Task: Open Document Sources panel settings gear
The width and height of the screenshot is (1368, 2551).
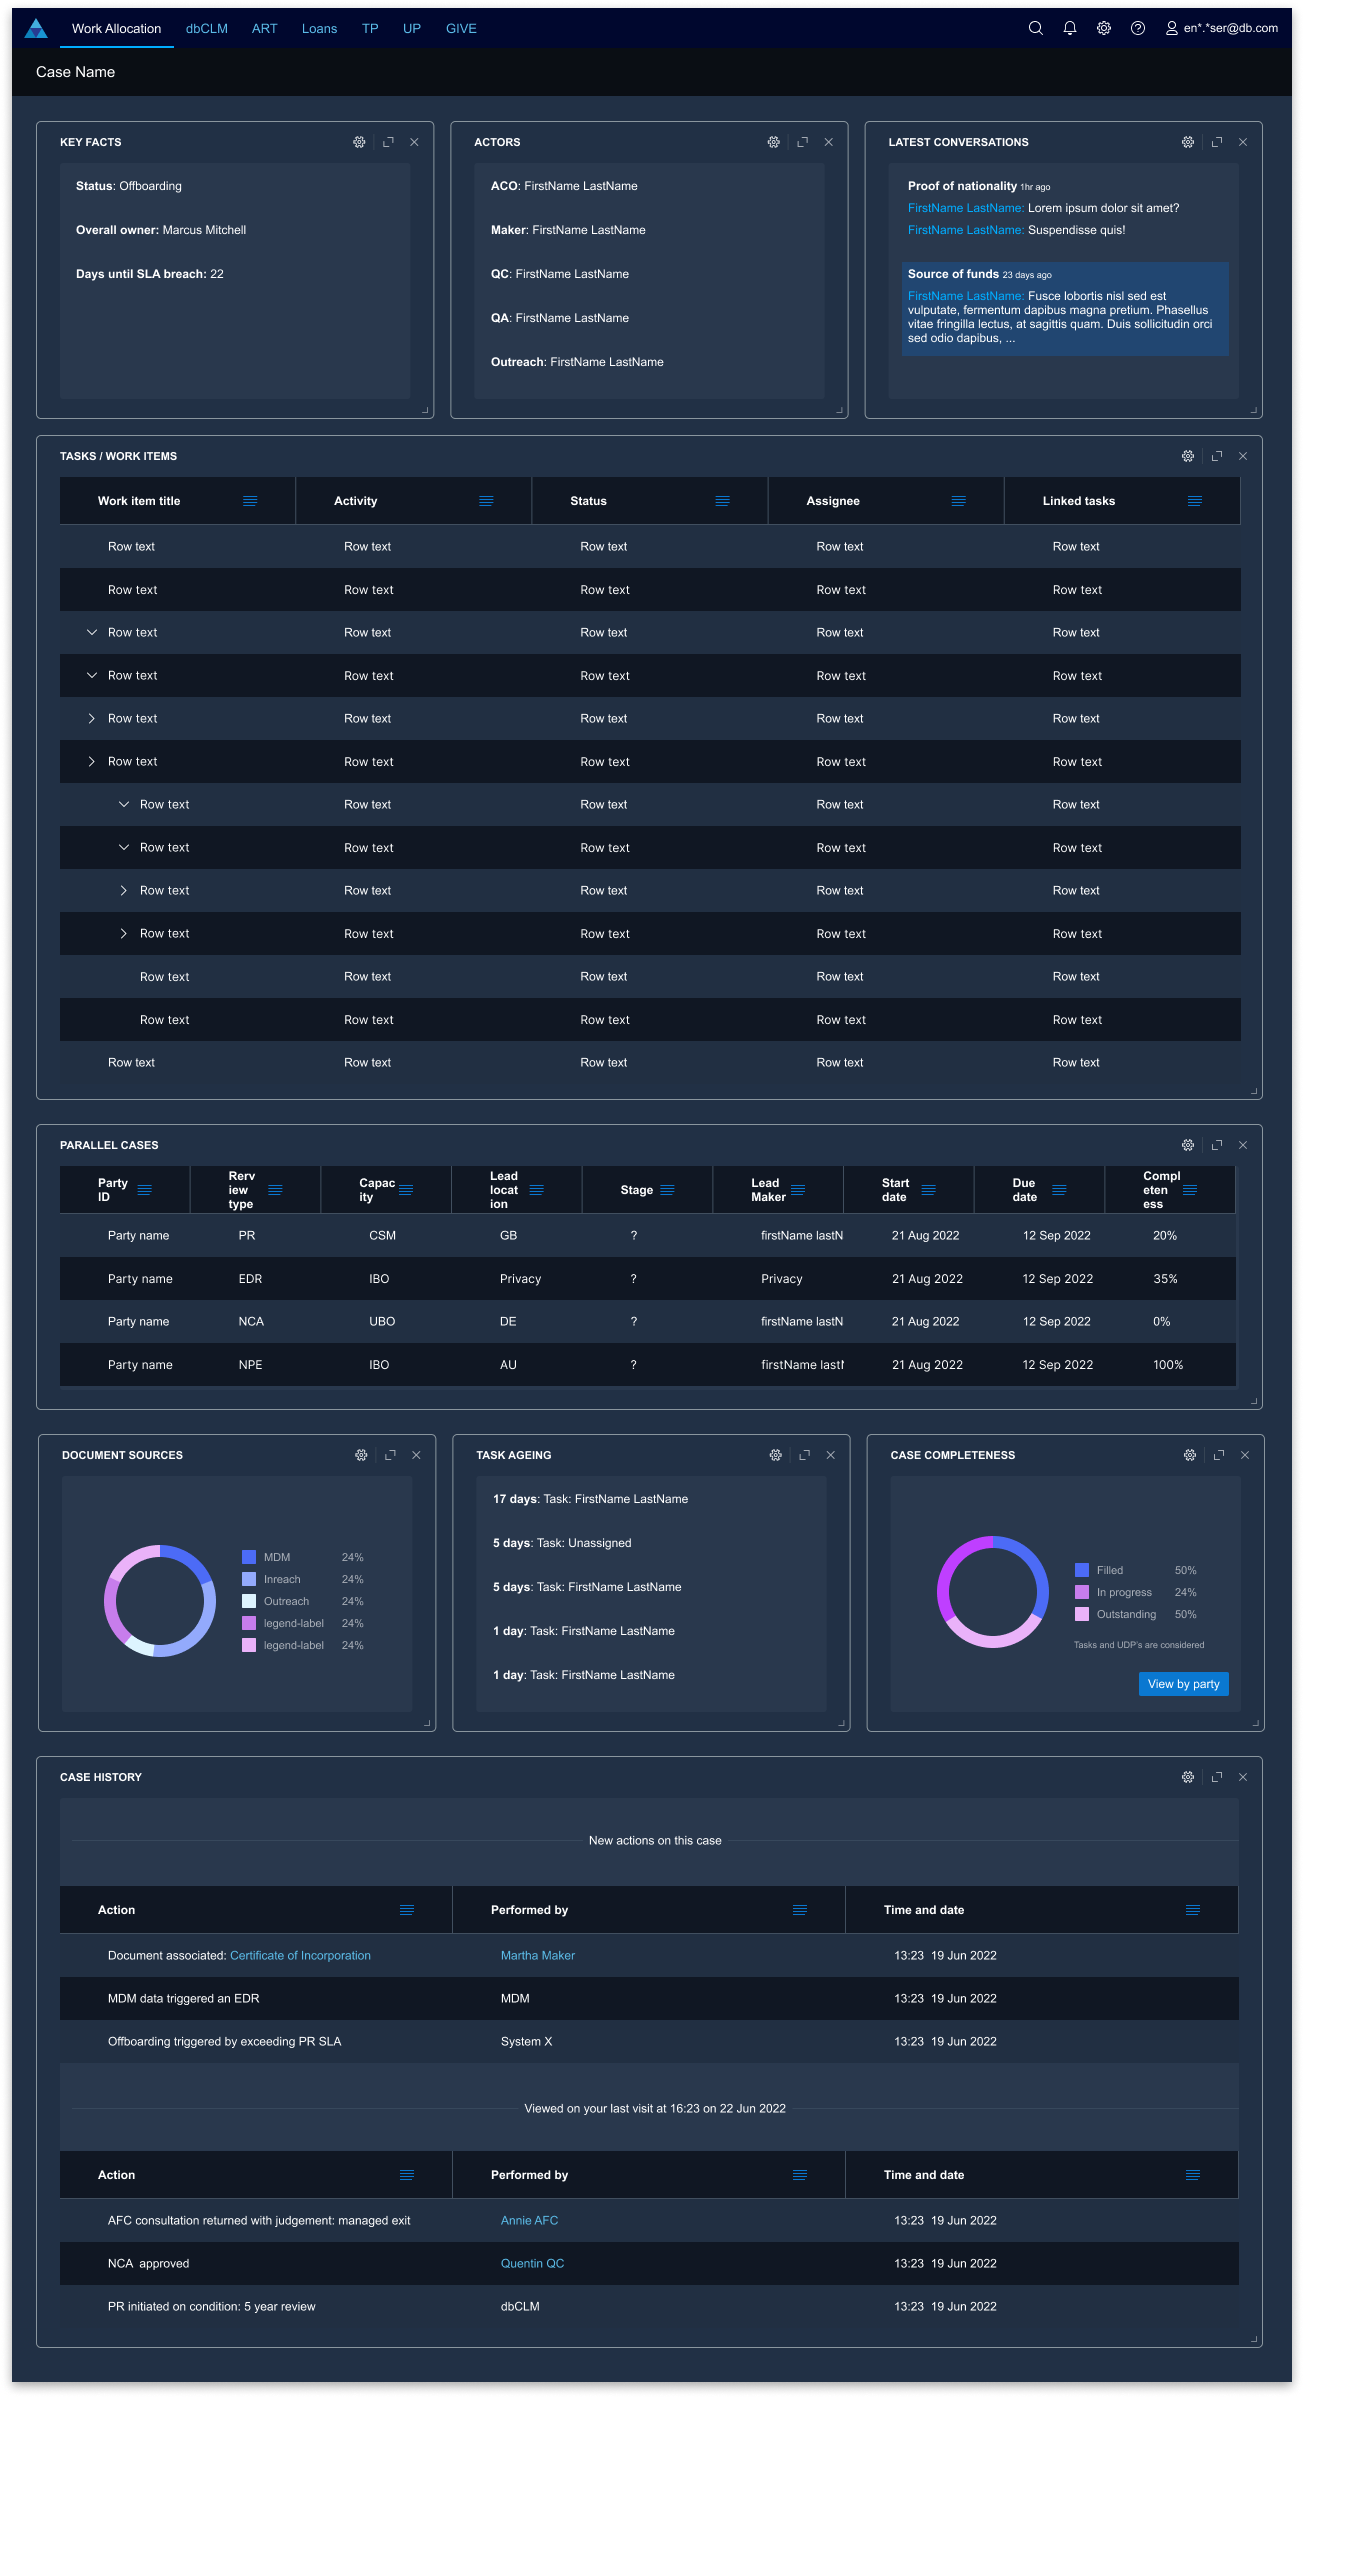Action: 361,1455
